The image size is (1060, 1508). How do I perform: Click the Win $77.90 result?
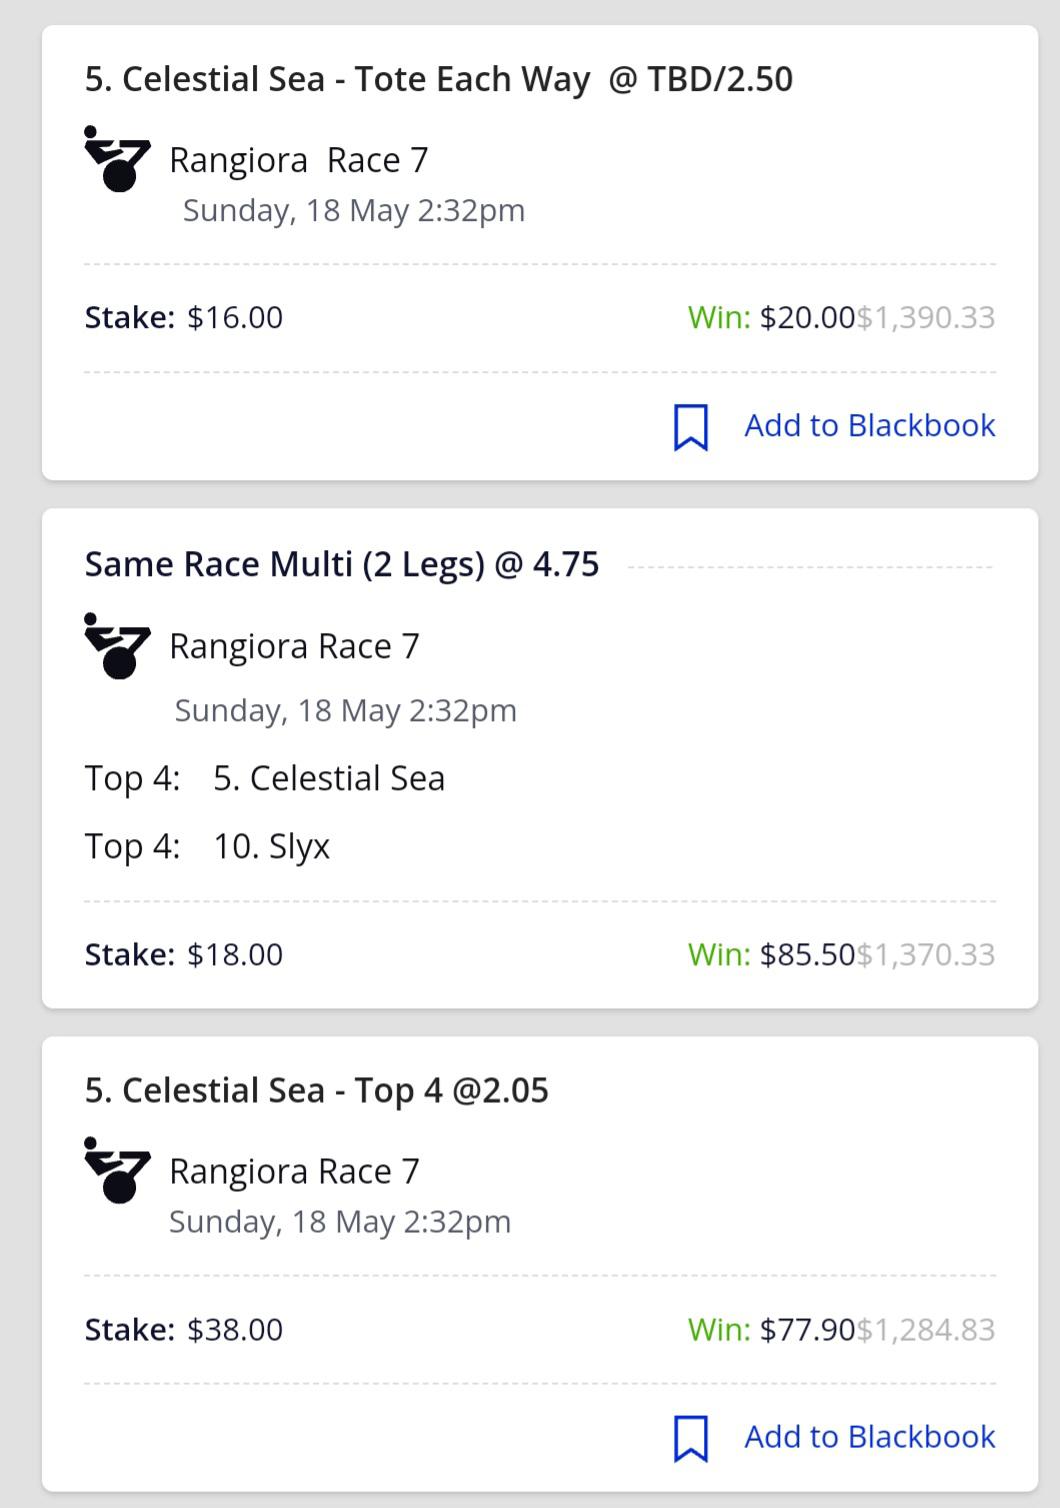tap(772, 1329)
